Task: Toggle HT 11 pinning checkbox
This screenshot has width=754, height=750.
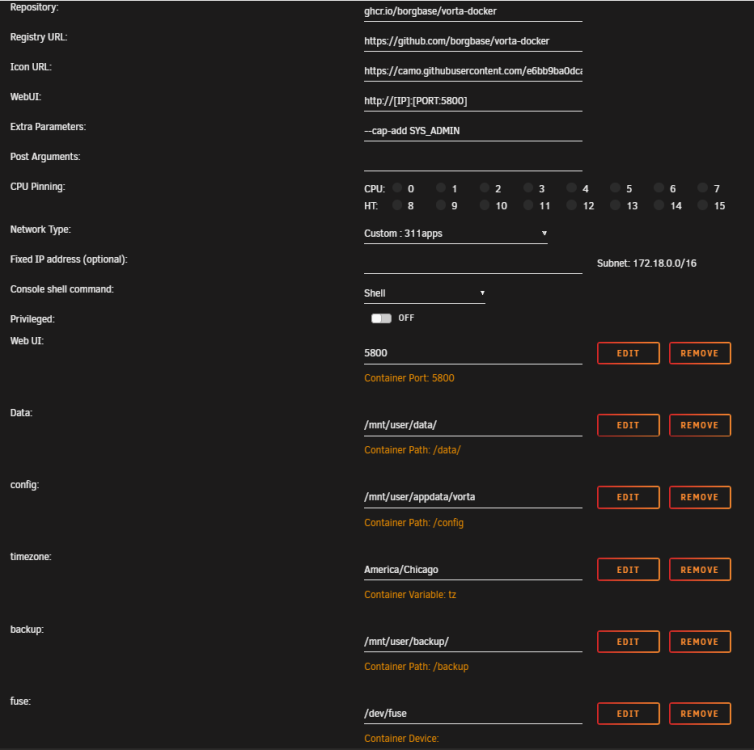Action: click(x=528, y=205)
